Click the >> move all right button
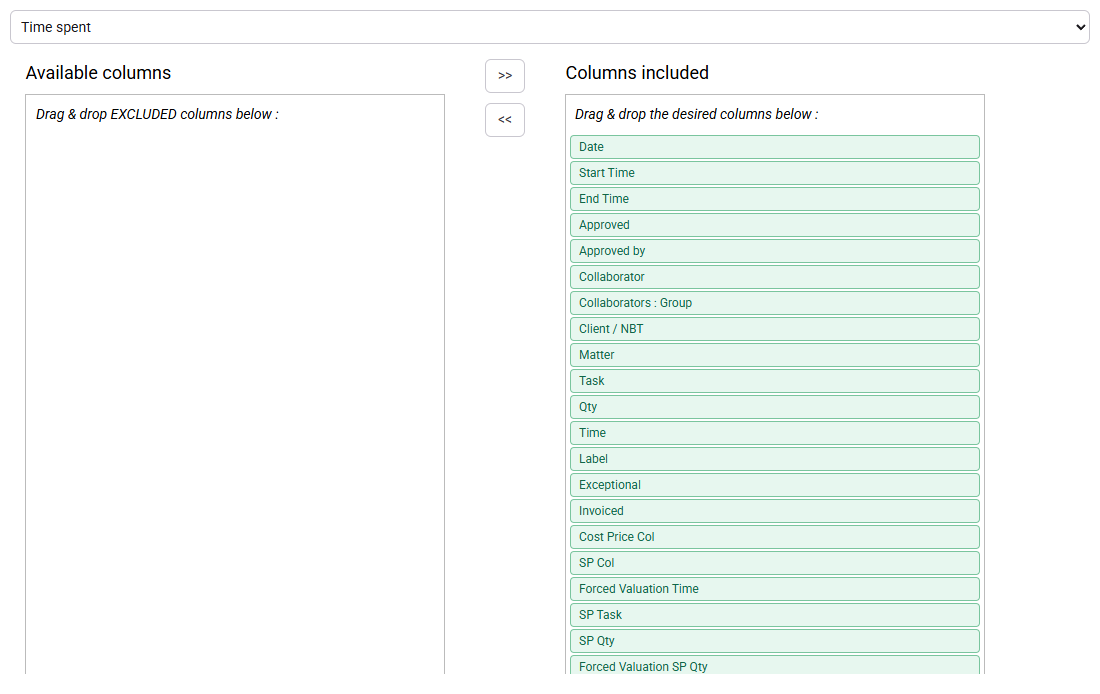The width and height of the screenshot is (1100, 694). coord(504,76)
